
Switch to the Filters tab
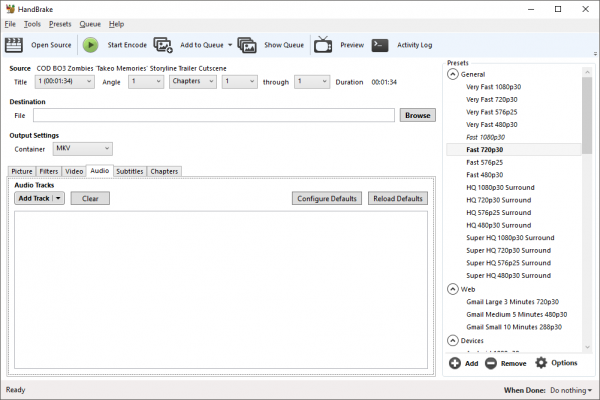click(49, 171)
